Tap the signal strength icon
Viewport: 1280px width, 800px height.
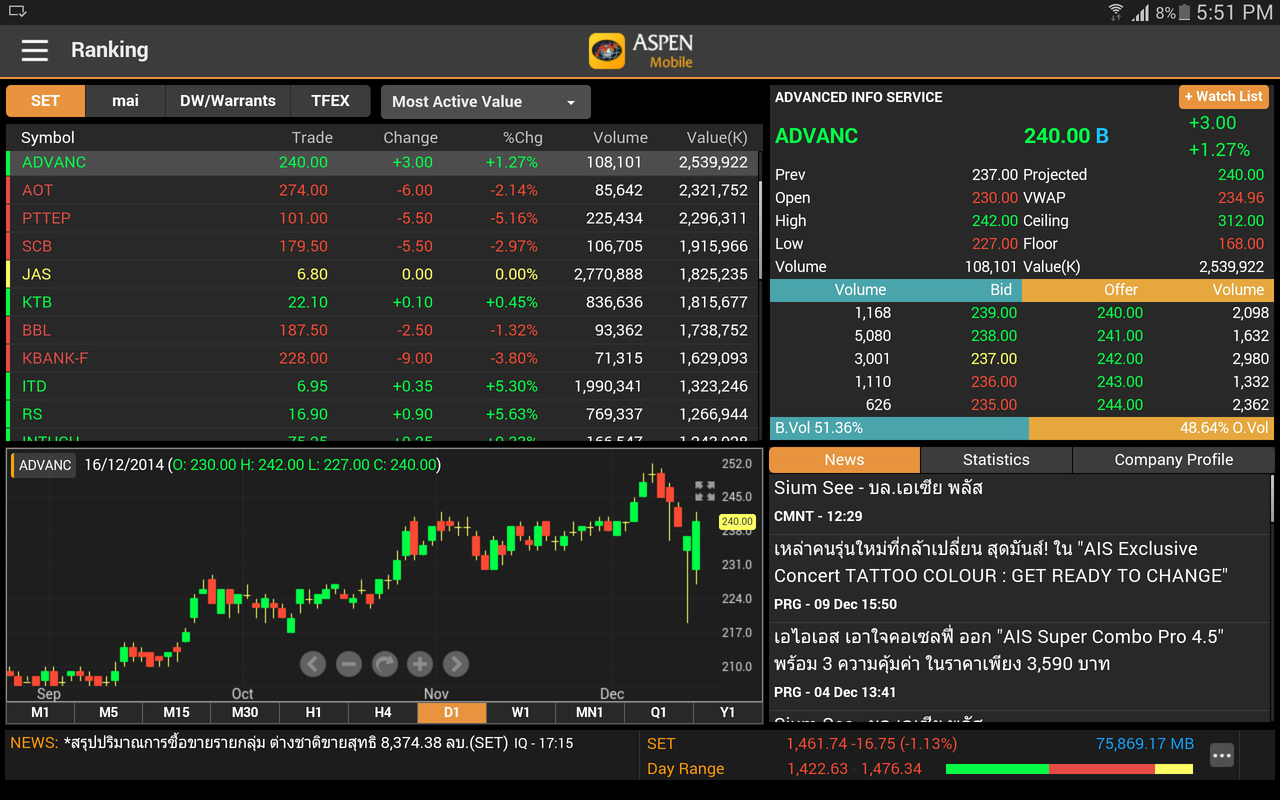[1141, 13]
